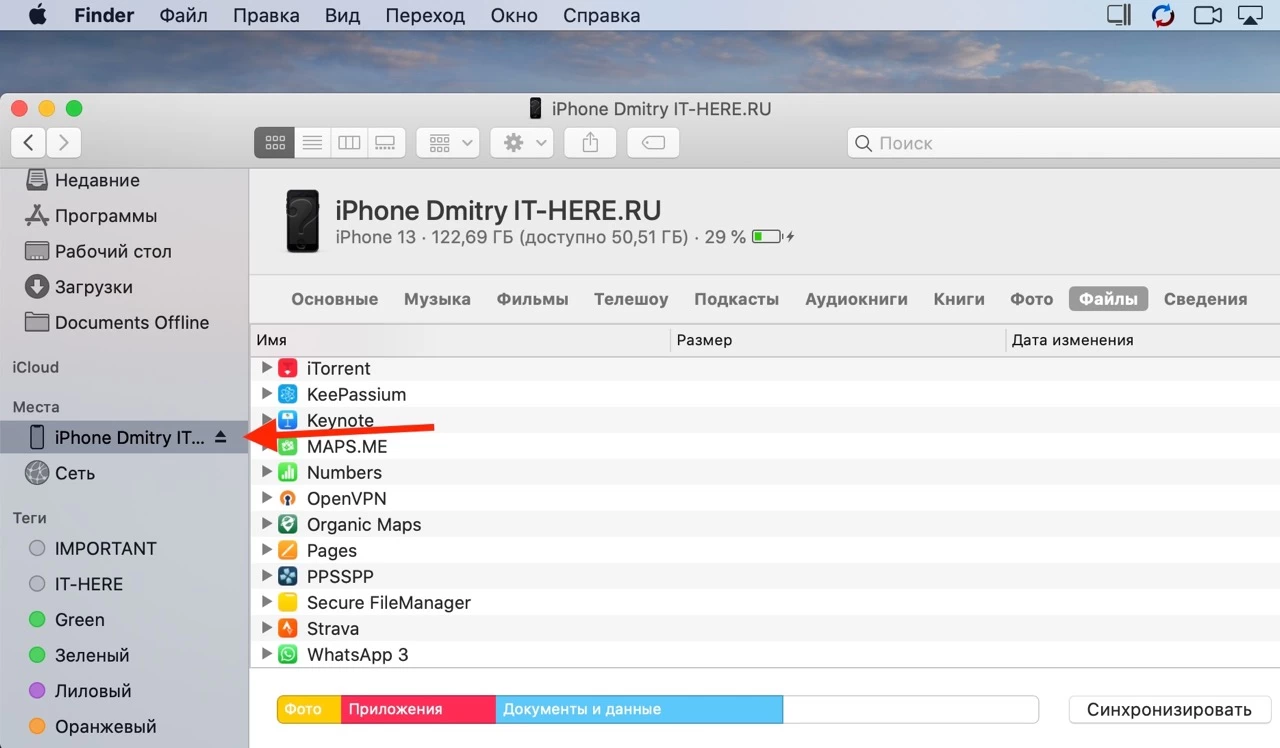Viewport: 1280px width, 748px height.
Task: Switch to column view mode
Action: pyautogui.click(x=349, y=143)
